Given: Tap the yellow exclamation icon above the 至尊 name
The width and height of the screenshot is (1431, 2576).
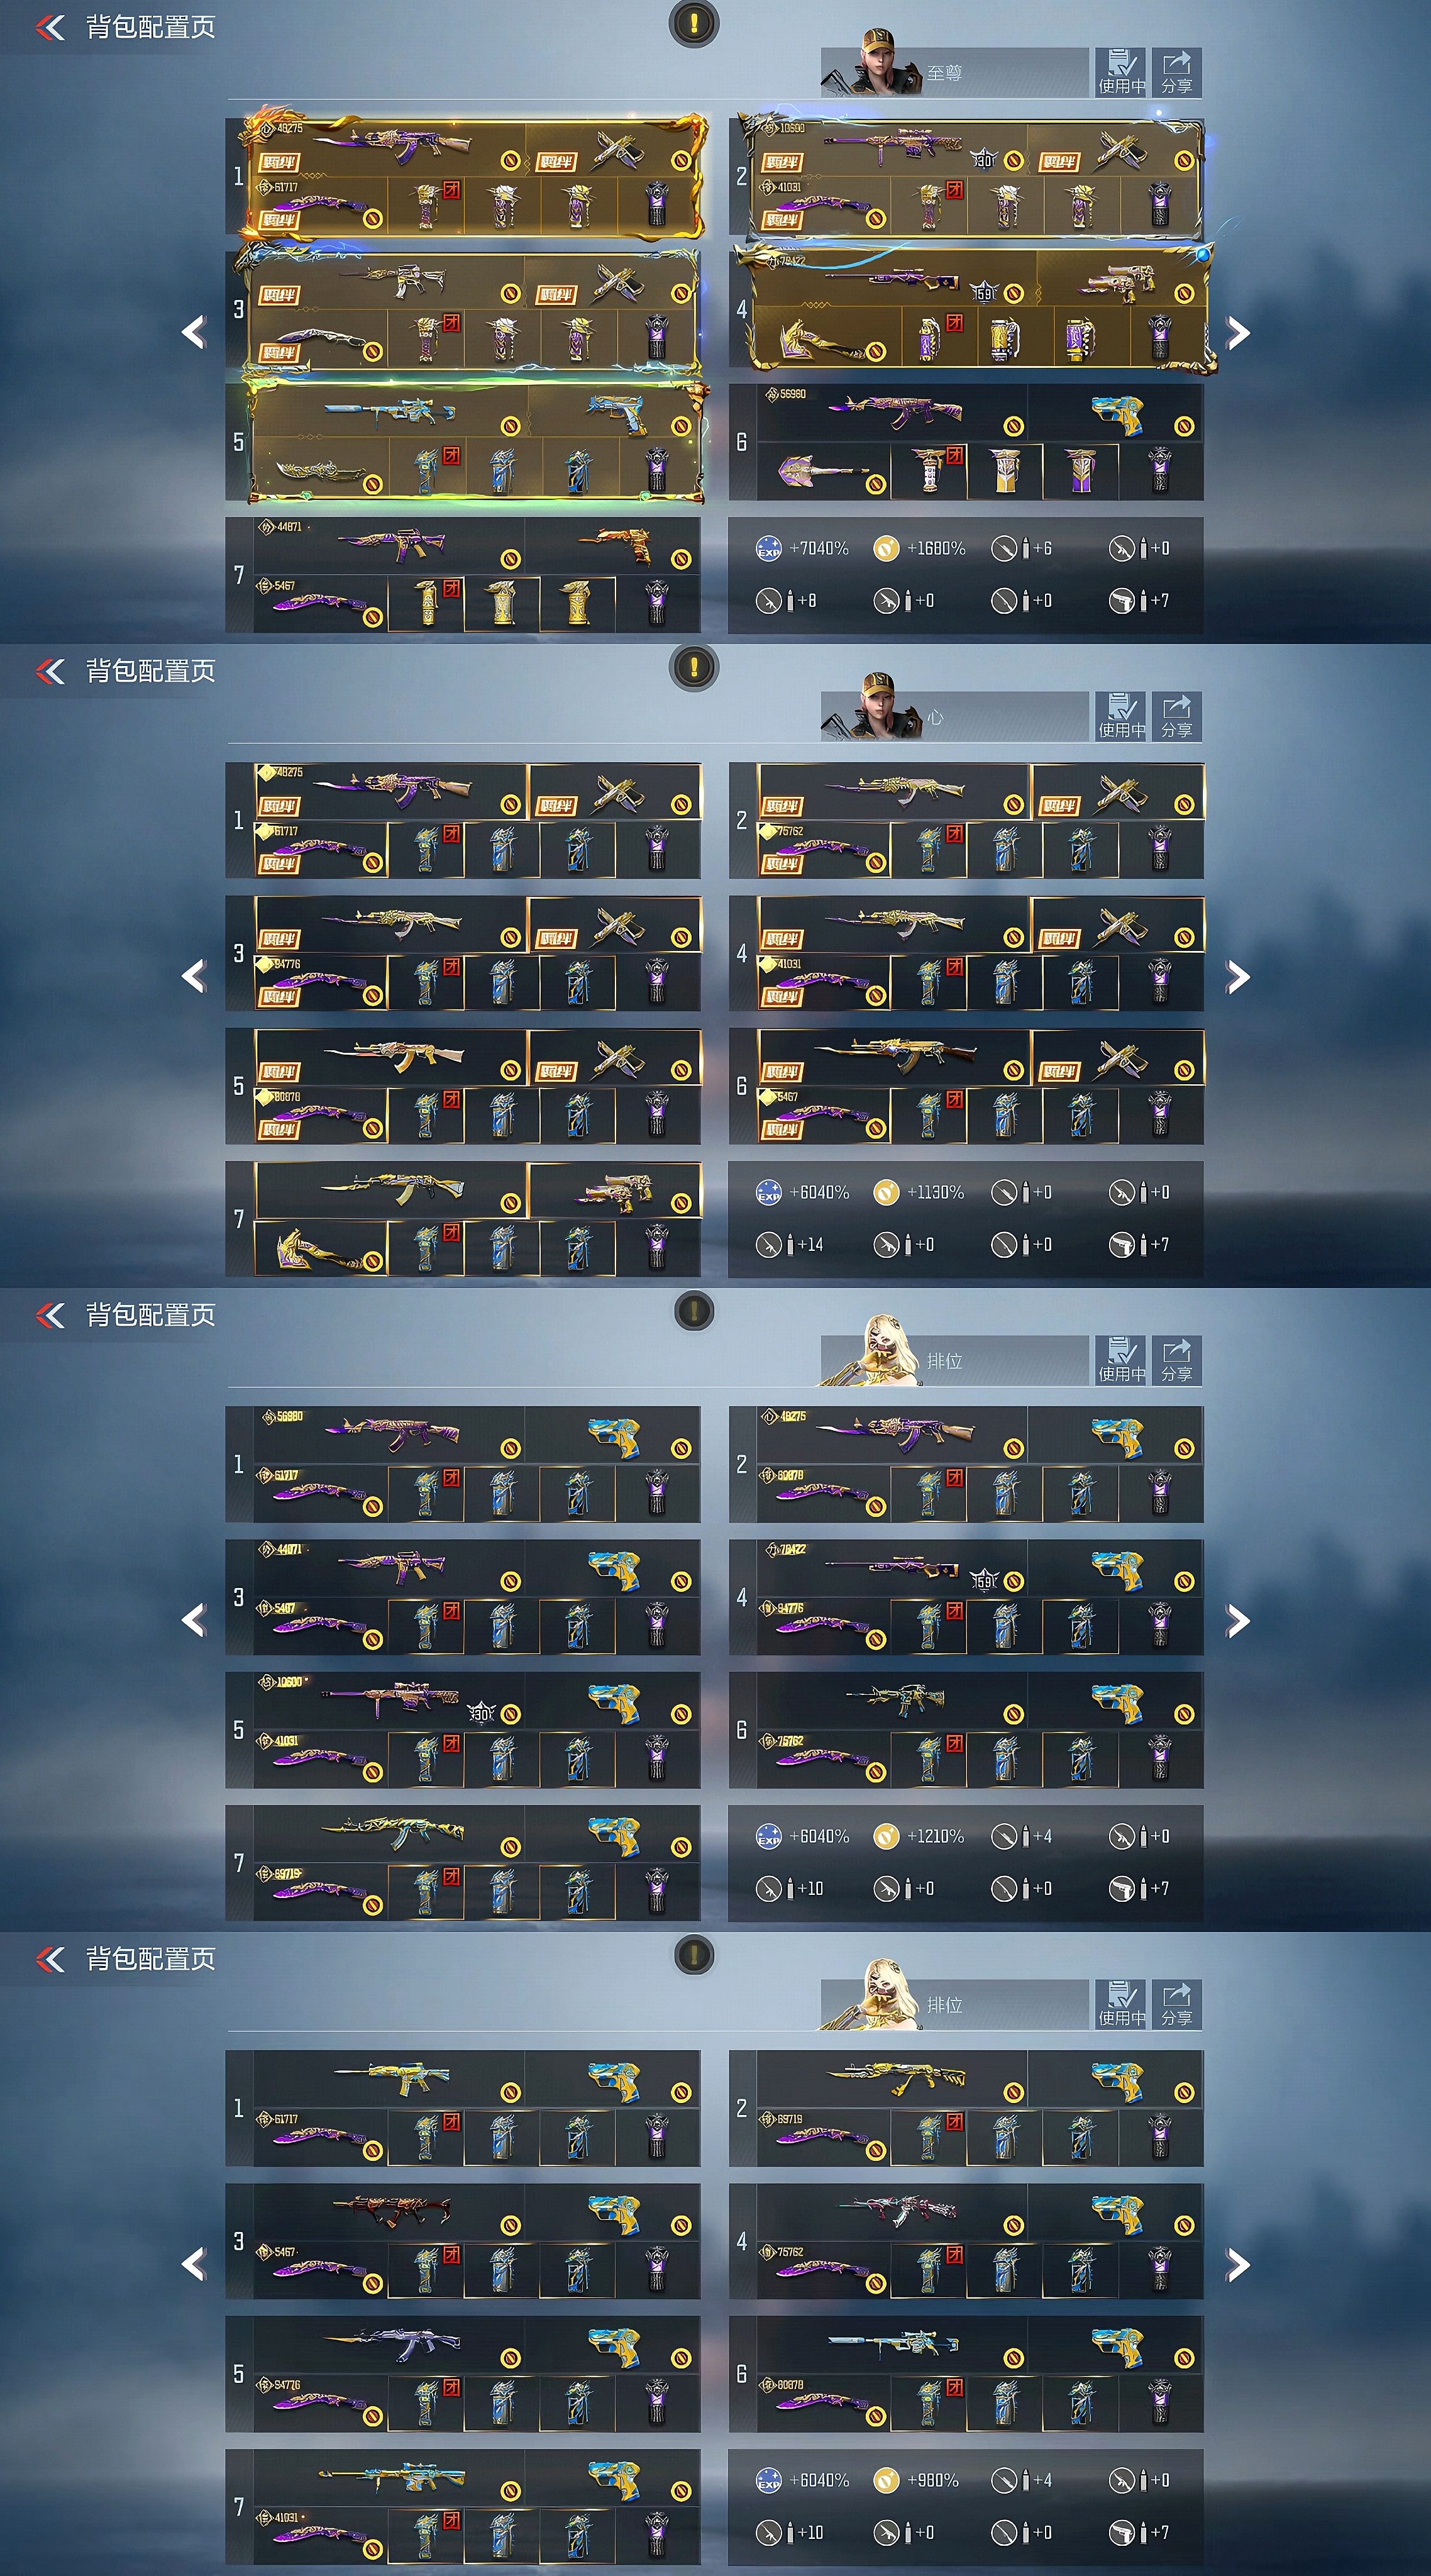Looking at the screenshot, I should point(694,22).
